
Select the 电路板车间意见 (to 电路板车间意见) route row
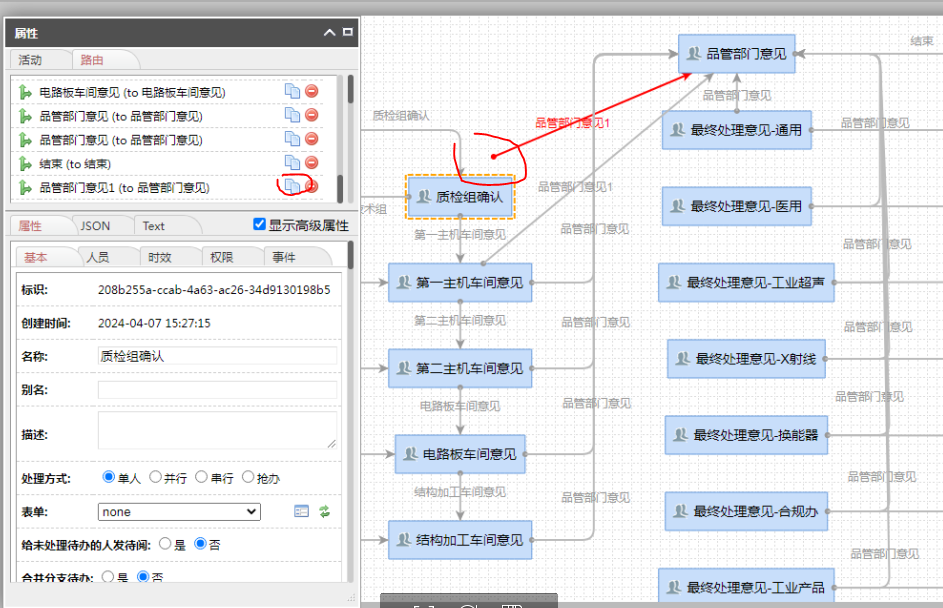(167, 92)
